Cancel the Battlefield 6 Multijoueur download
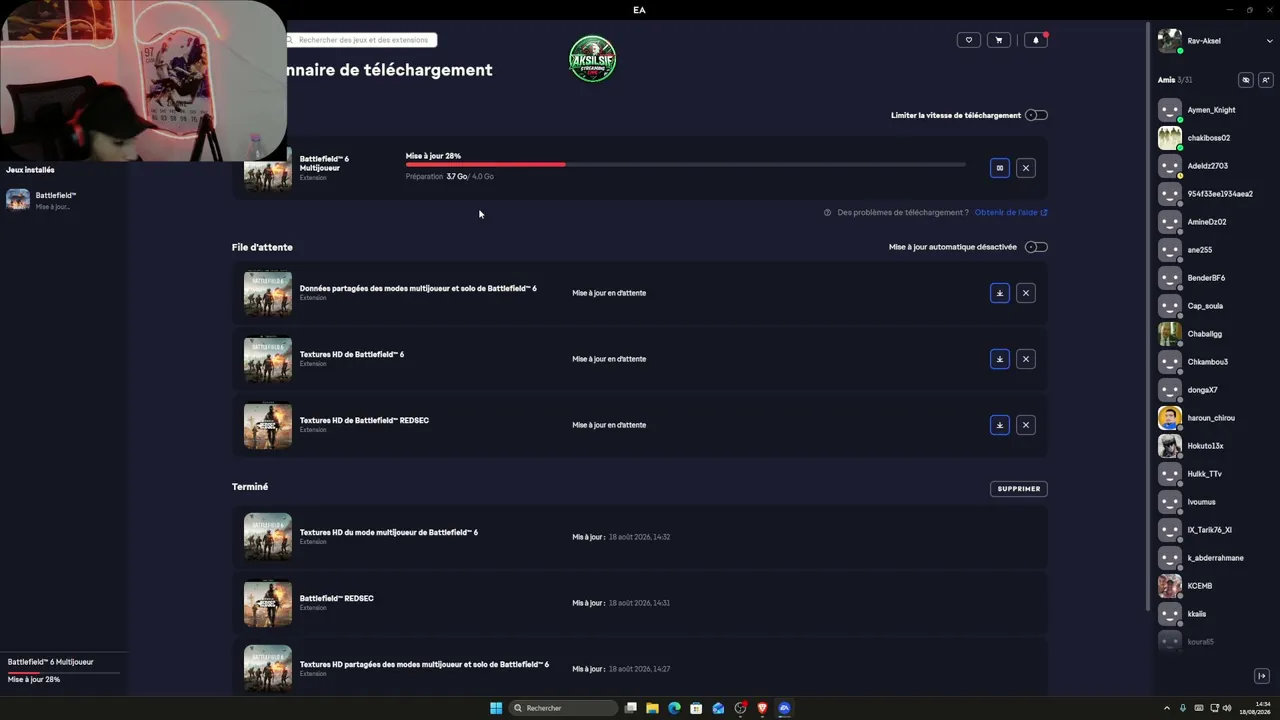The image size is (1280, 720). point(1025,168)
